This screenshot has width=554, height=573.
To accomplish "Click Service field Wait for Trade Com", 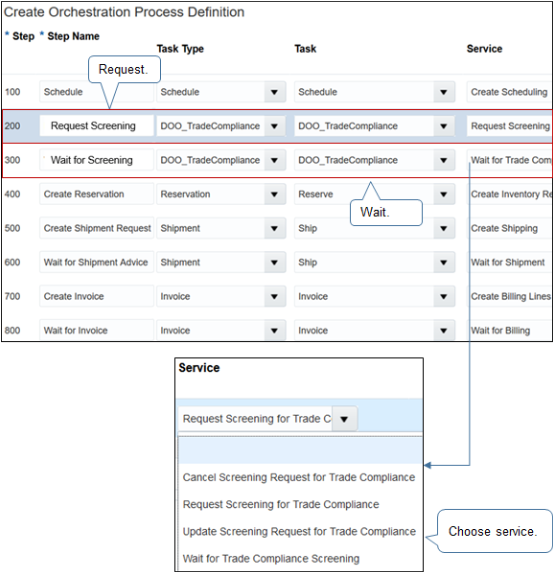I will (509, 160).
